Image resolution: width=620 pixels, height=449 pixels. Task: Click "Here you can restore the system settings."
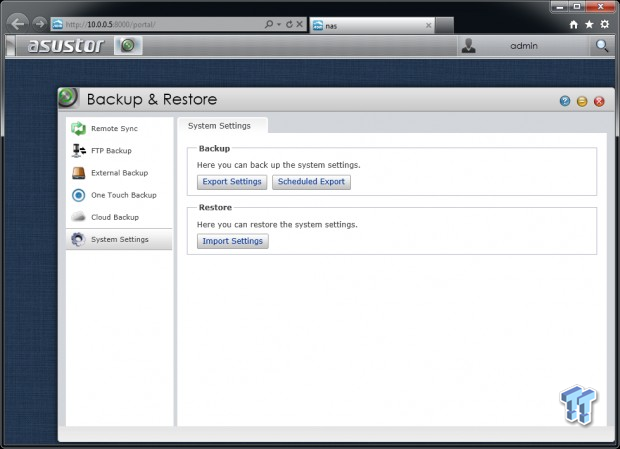(277, 224)
